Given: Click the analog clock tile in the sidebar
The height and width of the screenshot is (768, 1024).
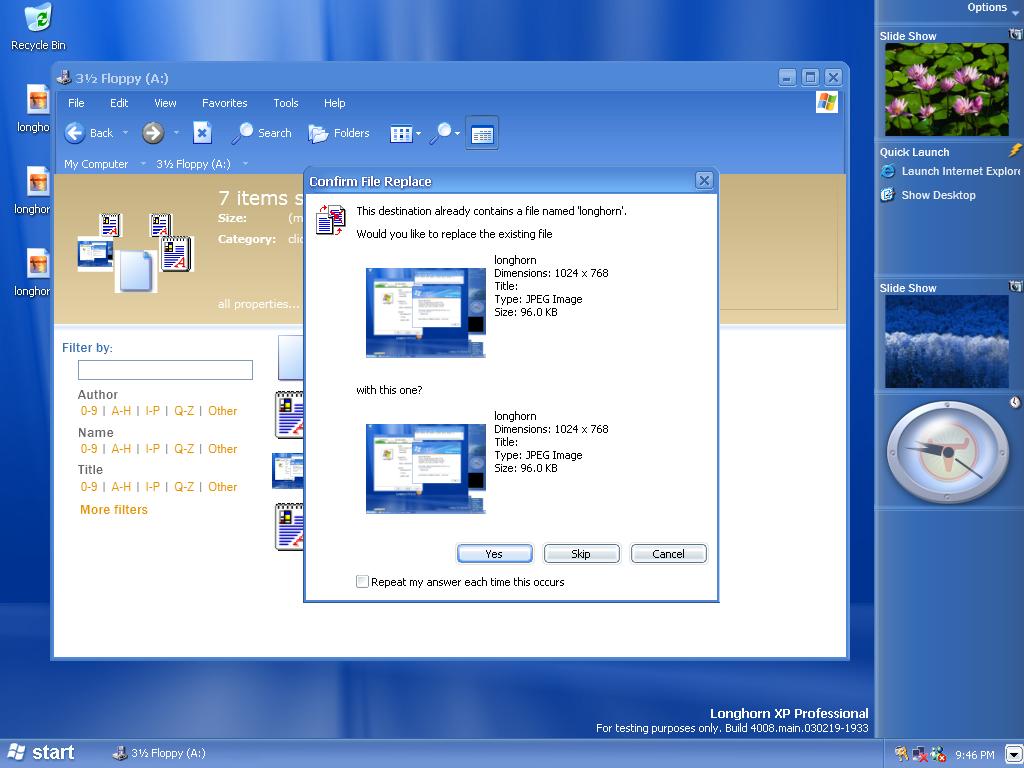Looking at the screenshot, I should [947, 452].
